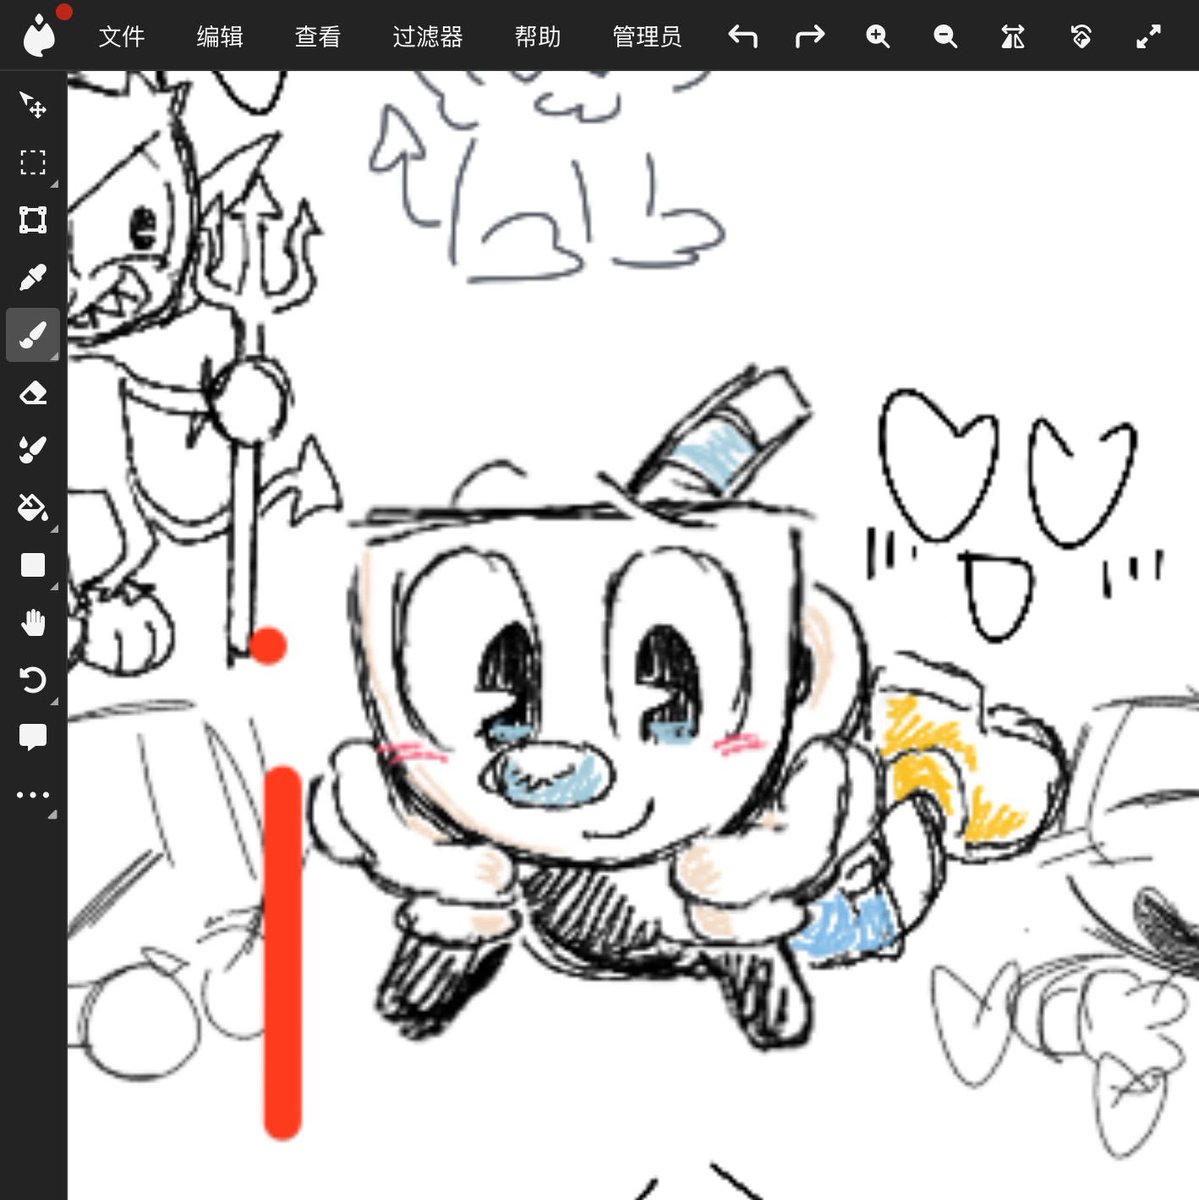Open the 编辑 menu
Screen dimensions: 1199x1200
coord(220,37)
